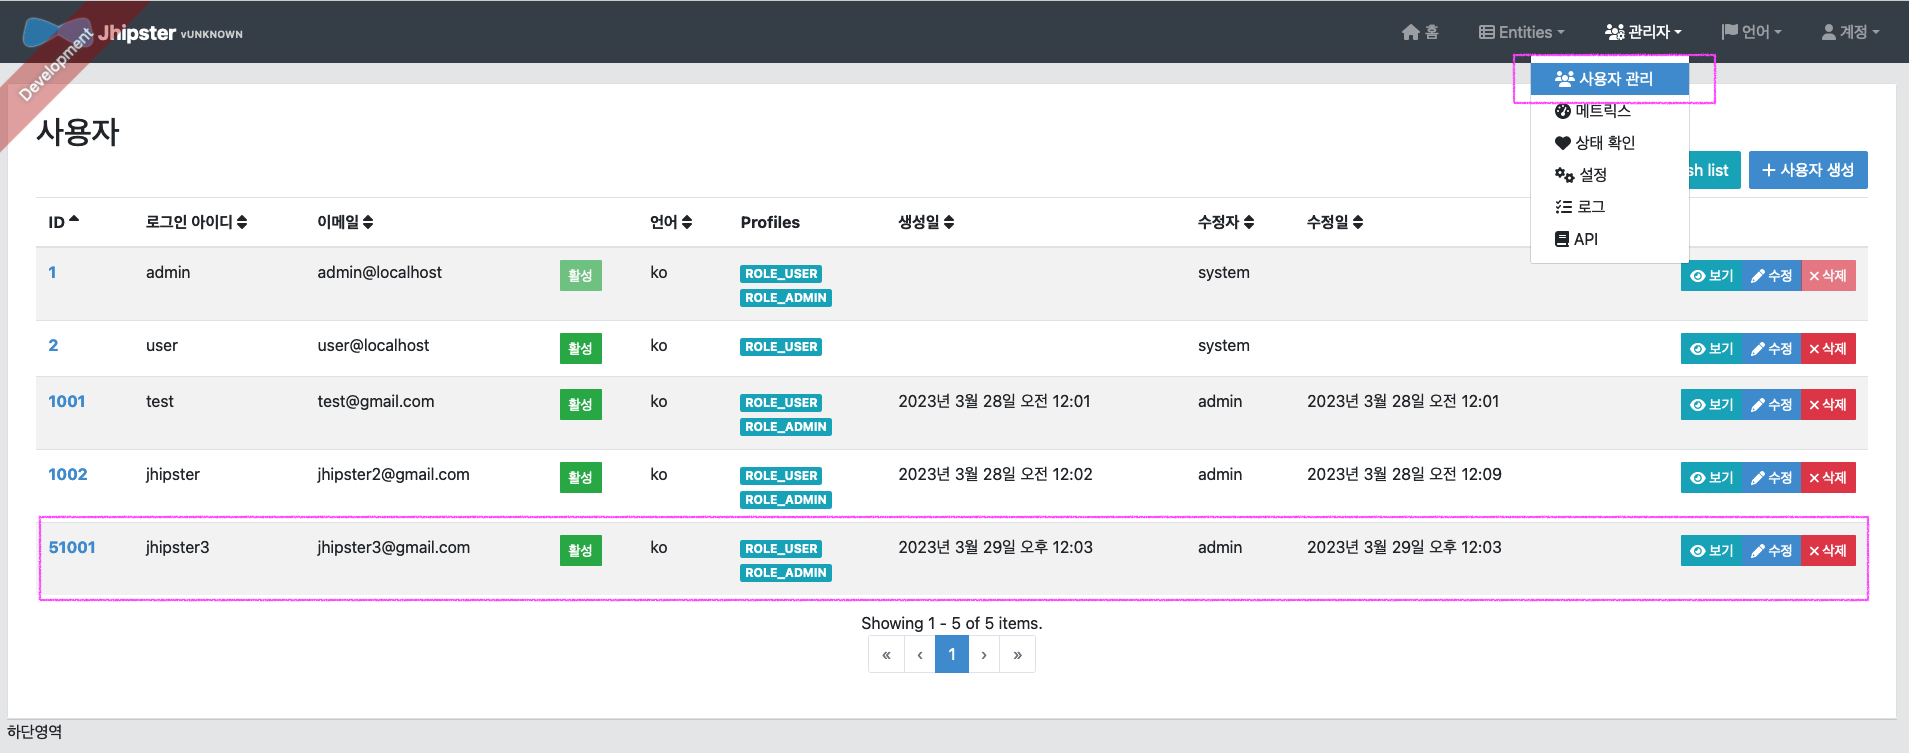Toggle 활성 status for user row
The width and height of the screenshot is (1909, 753).
point(581,348)
